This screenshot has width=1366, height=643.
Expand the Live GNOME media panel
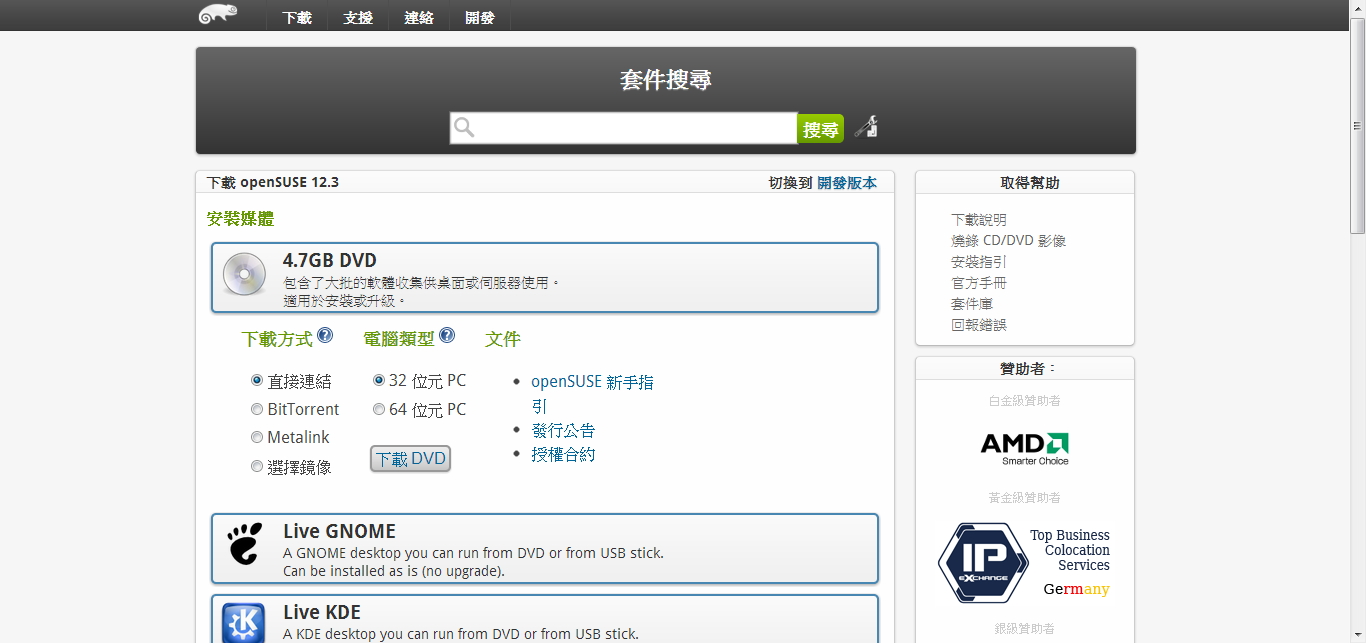[545, 548]
